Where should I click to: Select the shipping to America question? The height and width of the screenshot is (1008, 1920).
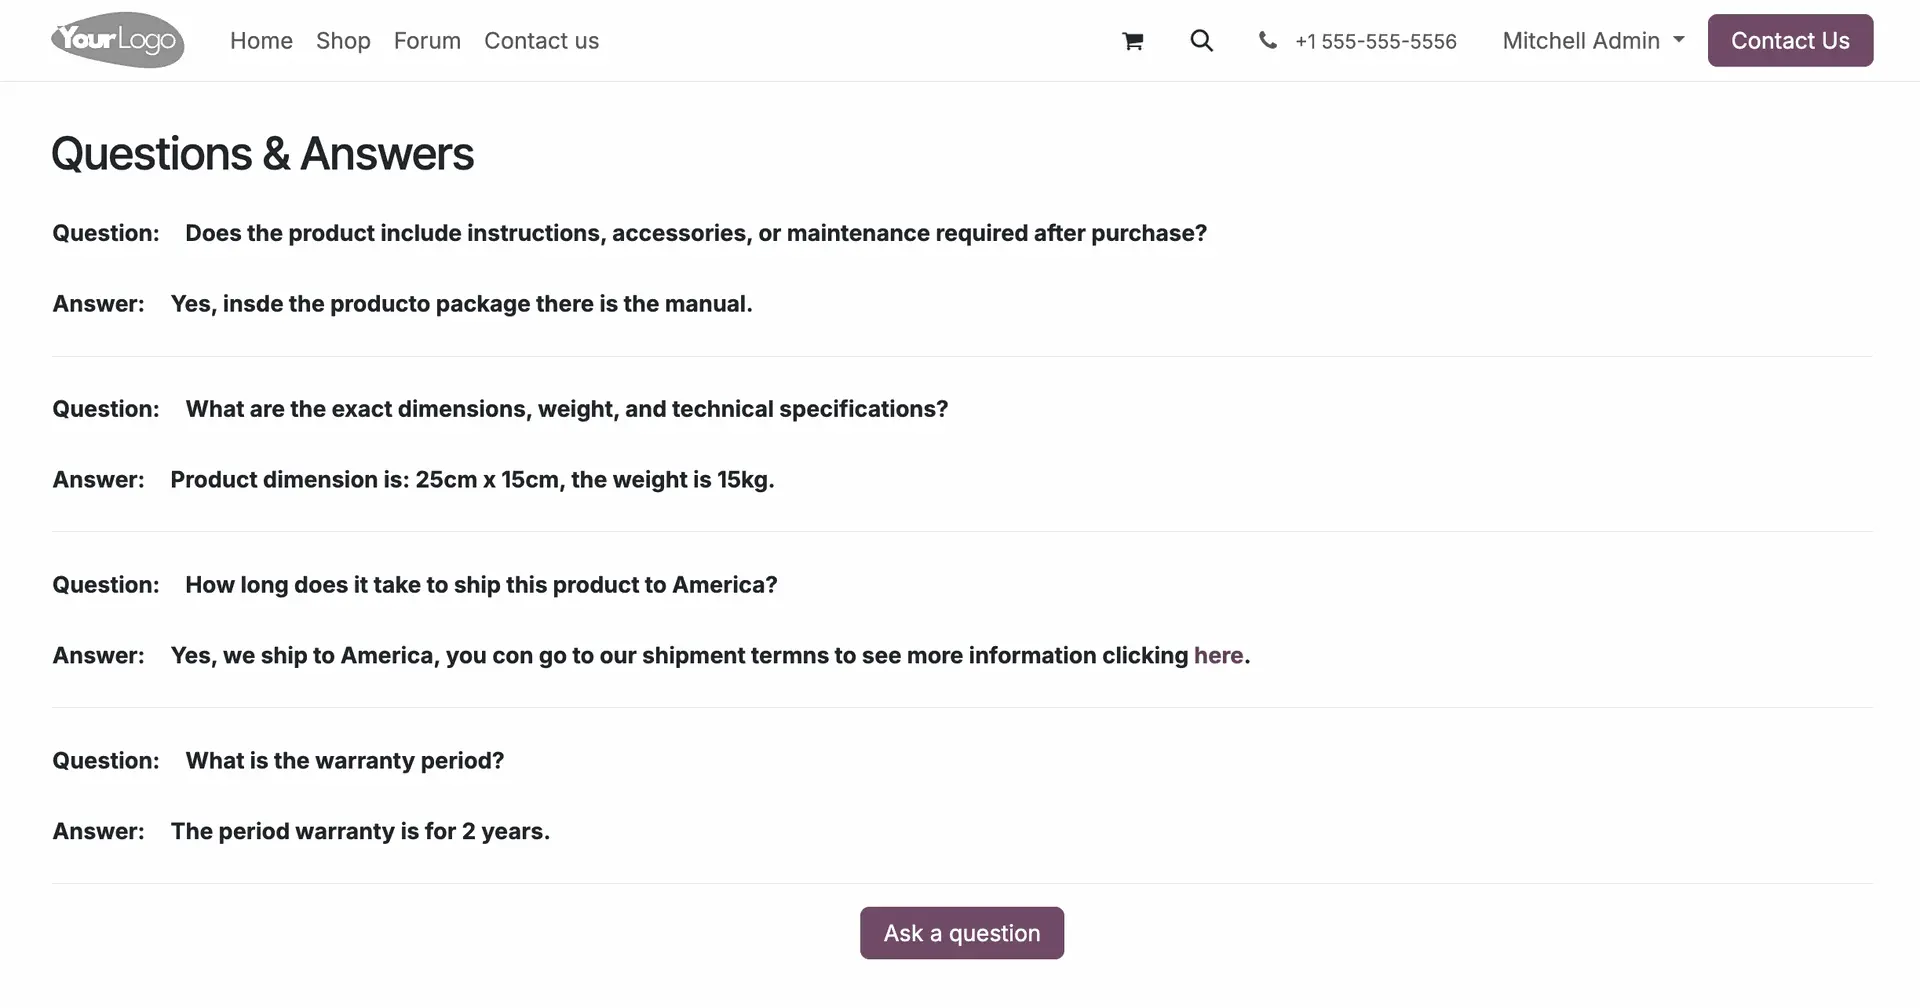click(x=481, y=585)
